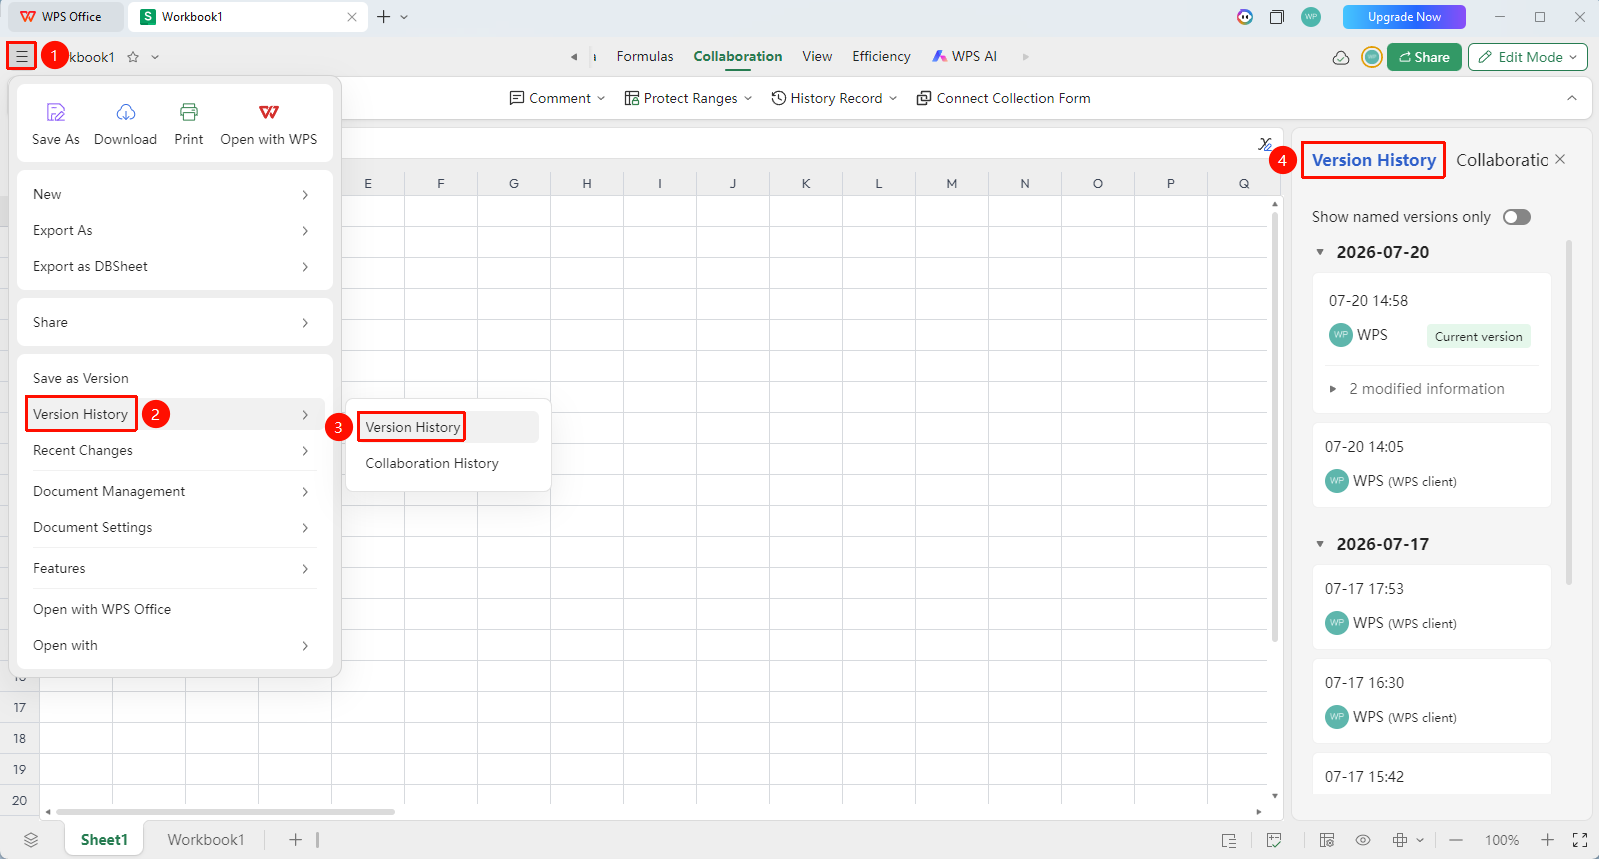Toggle Show named versions only switch
1599x859 pixels.
(x=1517, y=217)
